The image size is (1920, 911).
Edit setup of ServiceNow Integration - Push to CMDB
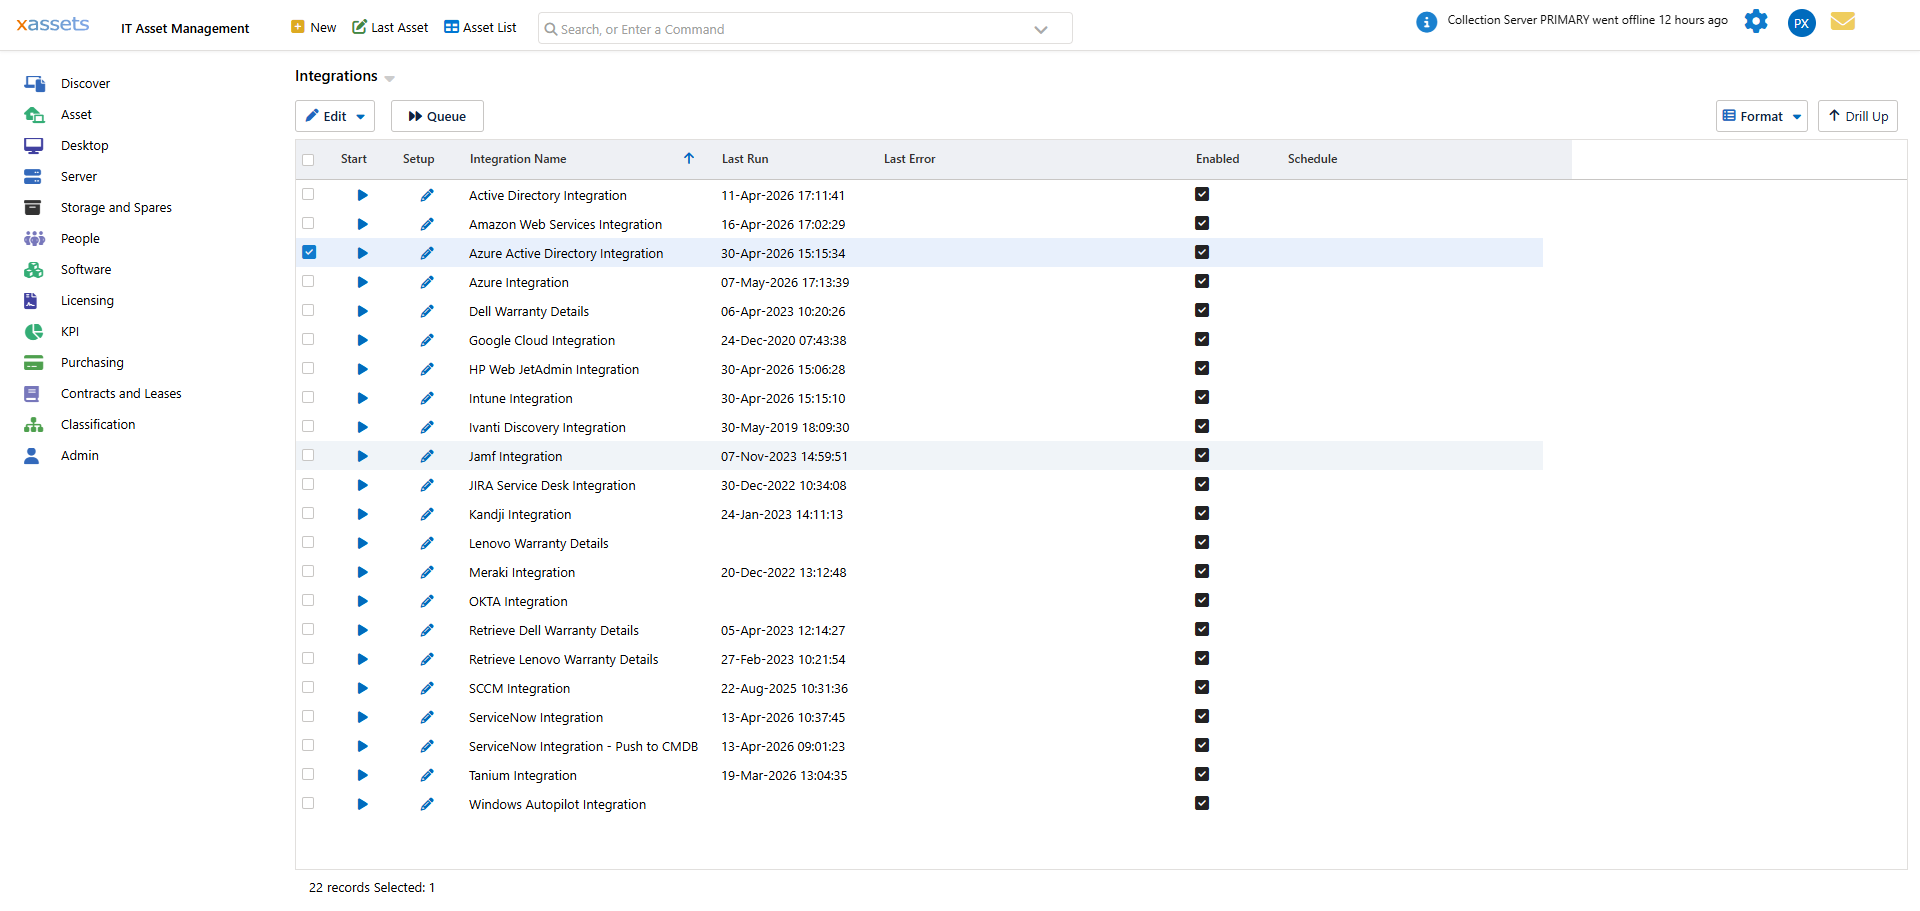[x=427, y=747]
